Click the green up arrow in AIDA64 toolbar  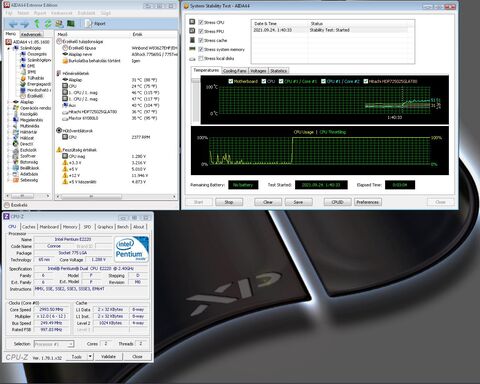(x=37, y=24)
